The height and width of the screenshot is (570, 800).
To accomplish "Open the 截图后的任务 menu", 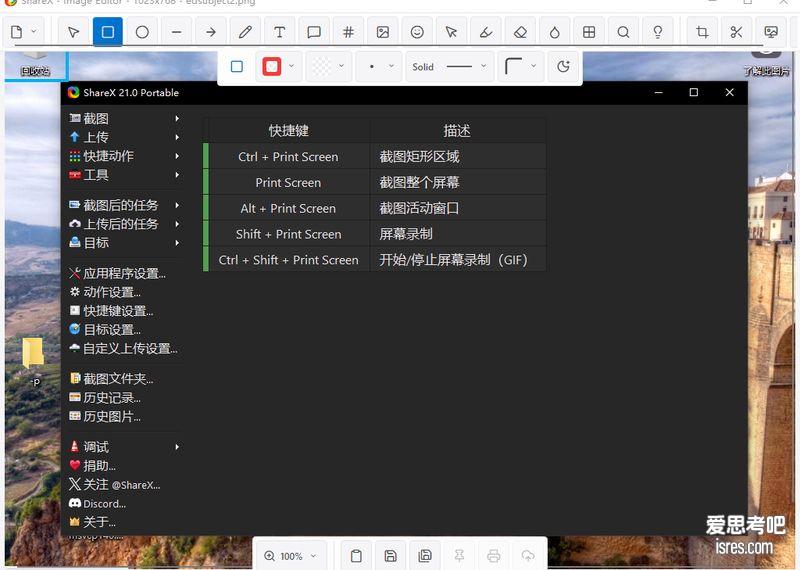I will point(124,205).
